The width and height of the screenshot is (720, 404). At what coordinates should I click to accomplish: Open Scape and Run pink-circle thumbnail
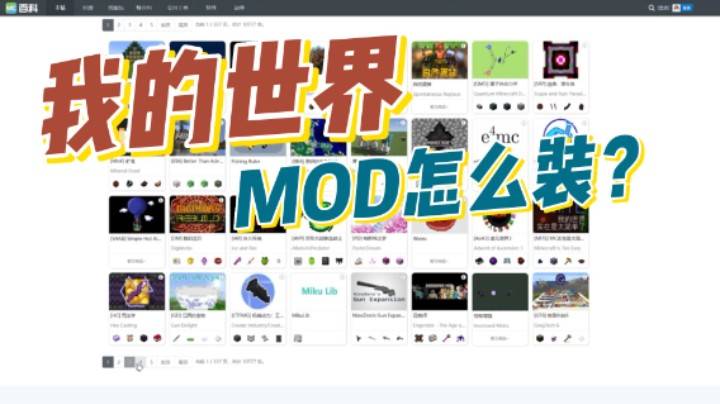(561, 60)
